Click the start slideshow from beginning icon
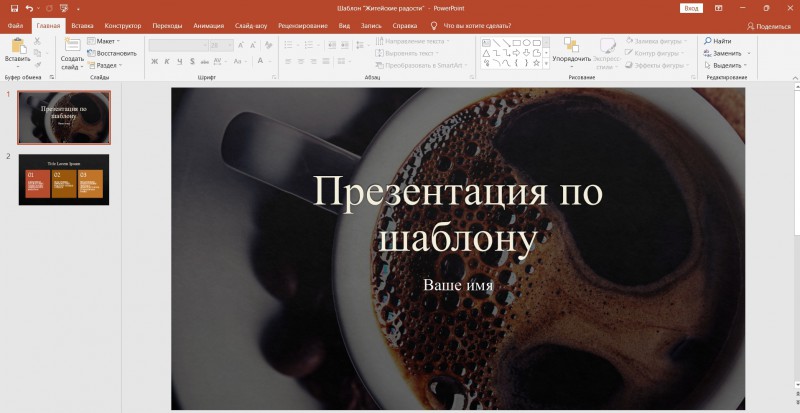800x413 pixels. pos(63,8)
